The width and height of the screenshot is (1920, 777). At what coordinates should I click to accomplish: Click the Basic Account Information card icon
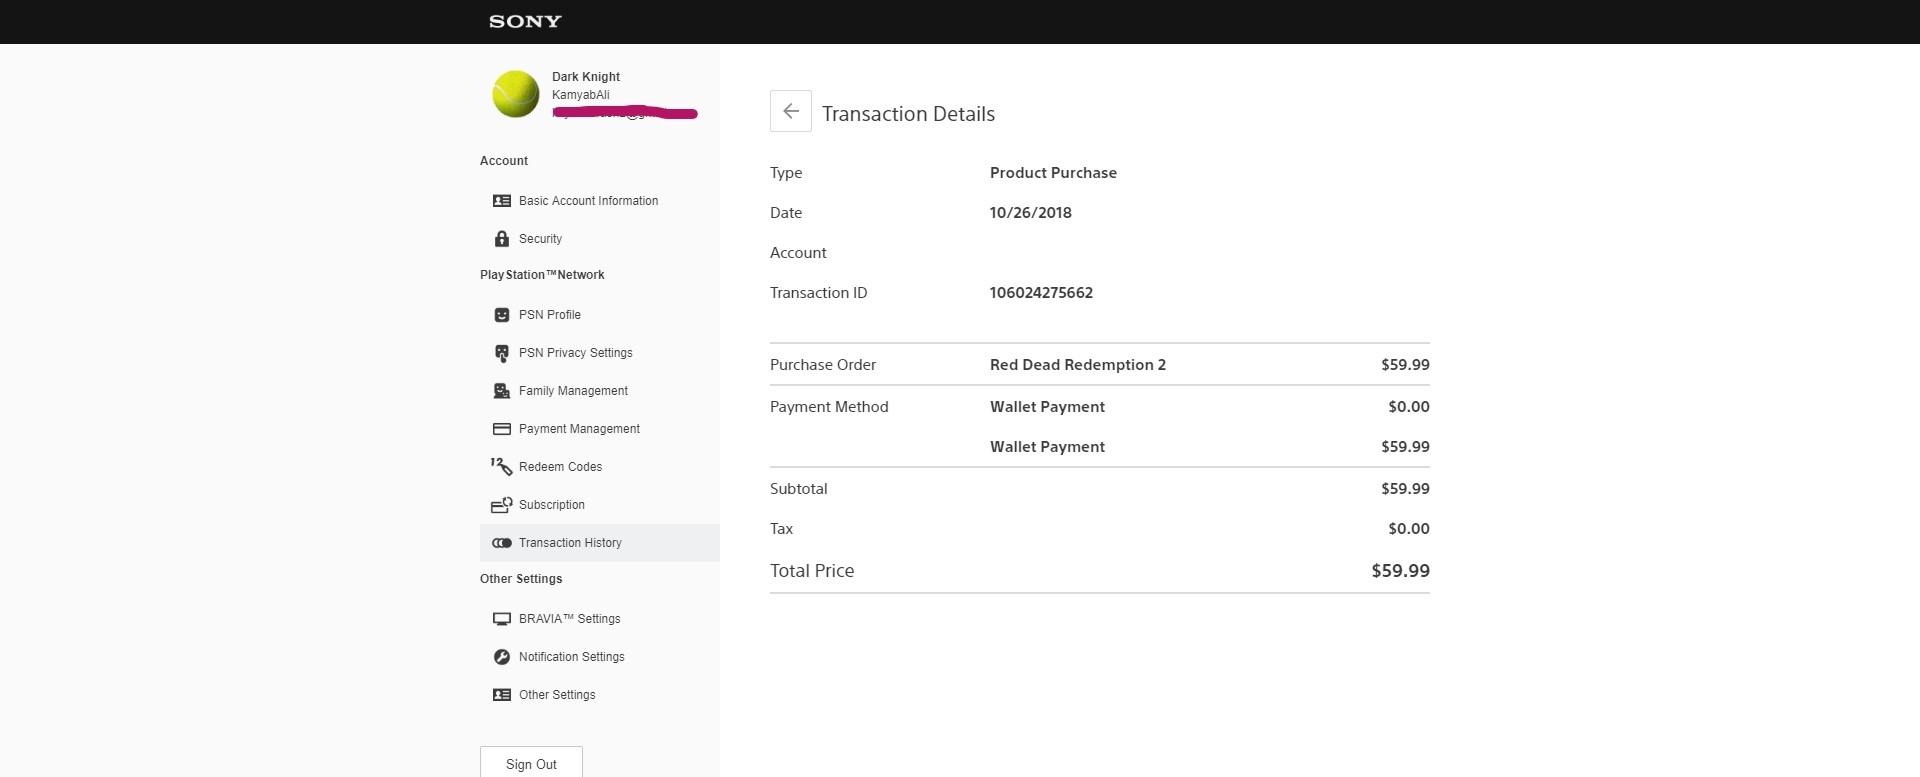[x=502, y=201]
